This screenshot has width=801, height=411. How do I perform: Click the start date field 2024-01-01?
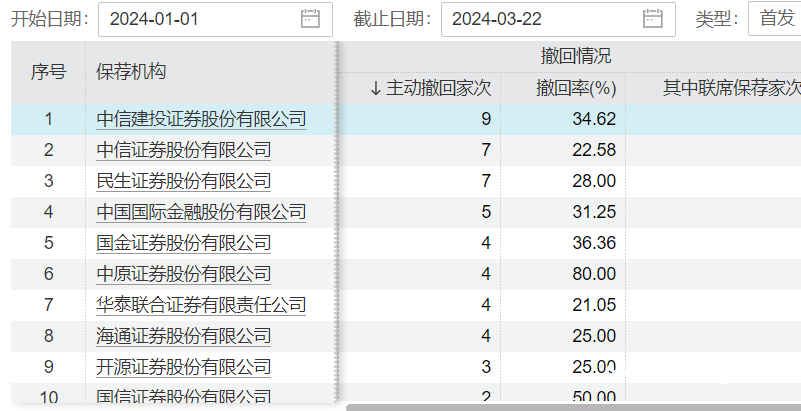pos(215,19)
